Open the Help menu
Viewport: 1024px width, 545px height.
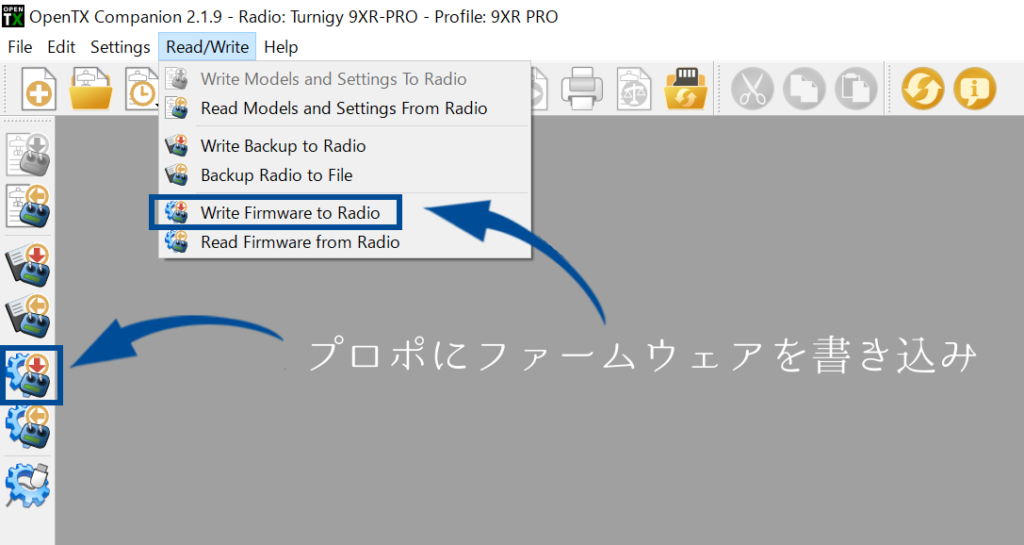pos(281,47)
